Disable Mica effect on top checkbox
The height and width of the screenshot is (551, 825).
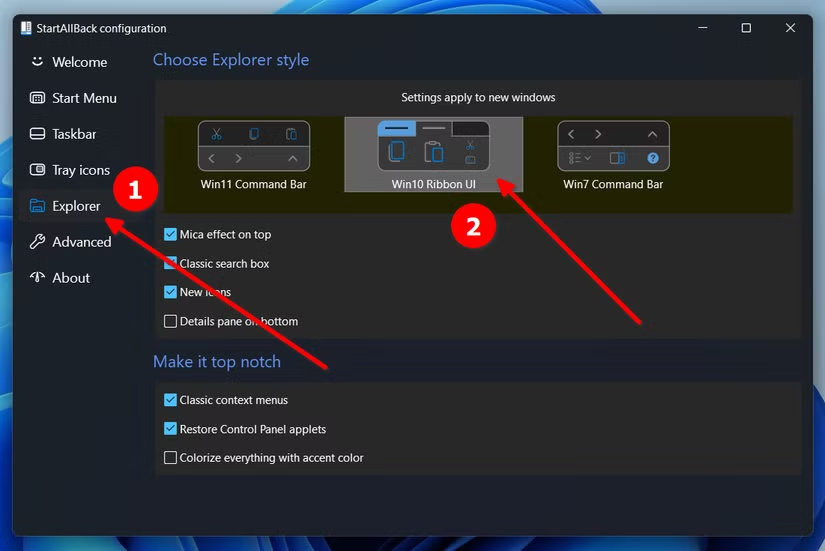tap(170, 234)
